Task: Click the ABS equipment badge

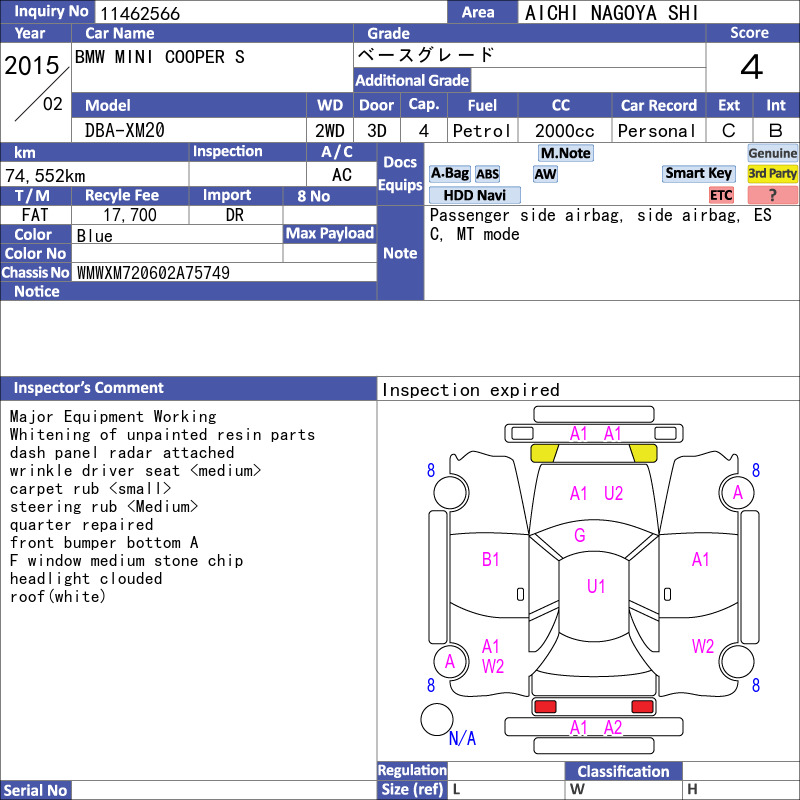Action: [487, 174]
